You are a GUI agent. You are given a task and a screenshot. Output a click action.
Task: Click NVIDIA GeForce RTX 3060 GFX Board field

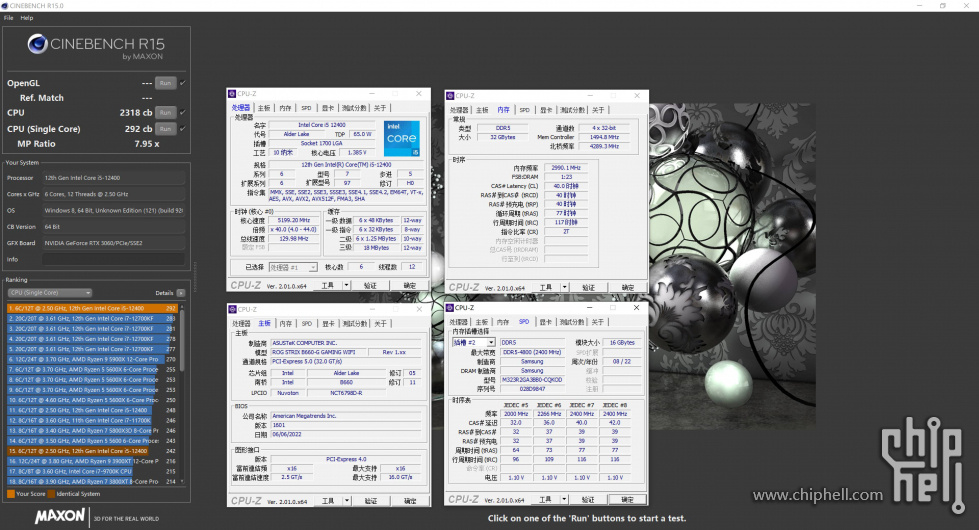pos(114,243)
